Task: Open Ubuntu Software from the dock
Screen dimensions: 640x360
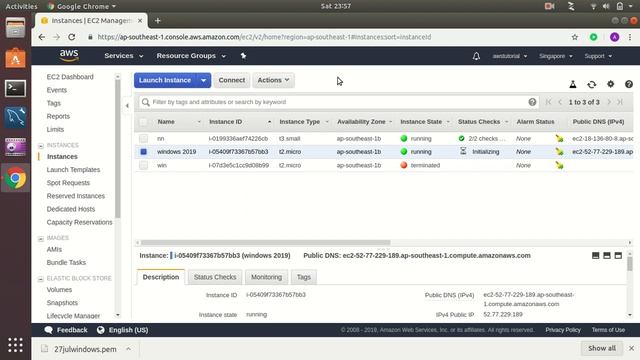Action: [x=16, y=59]
